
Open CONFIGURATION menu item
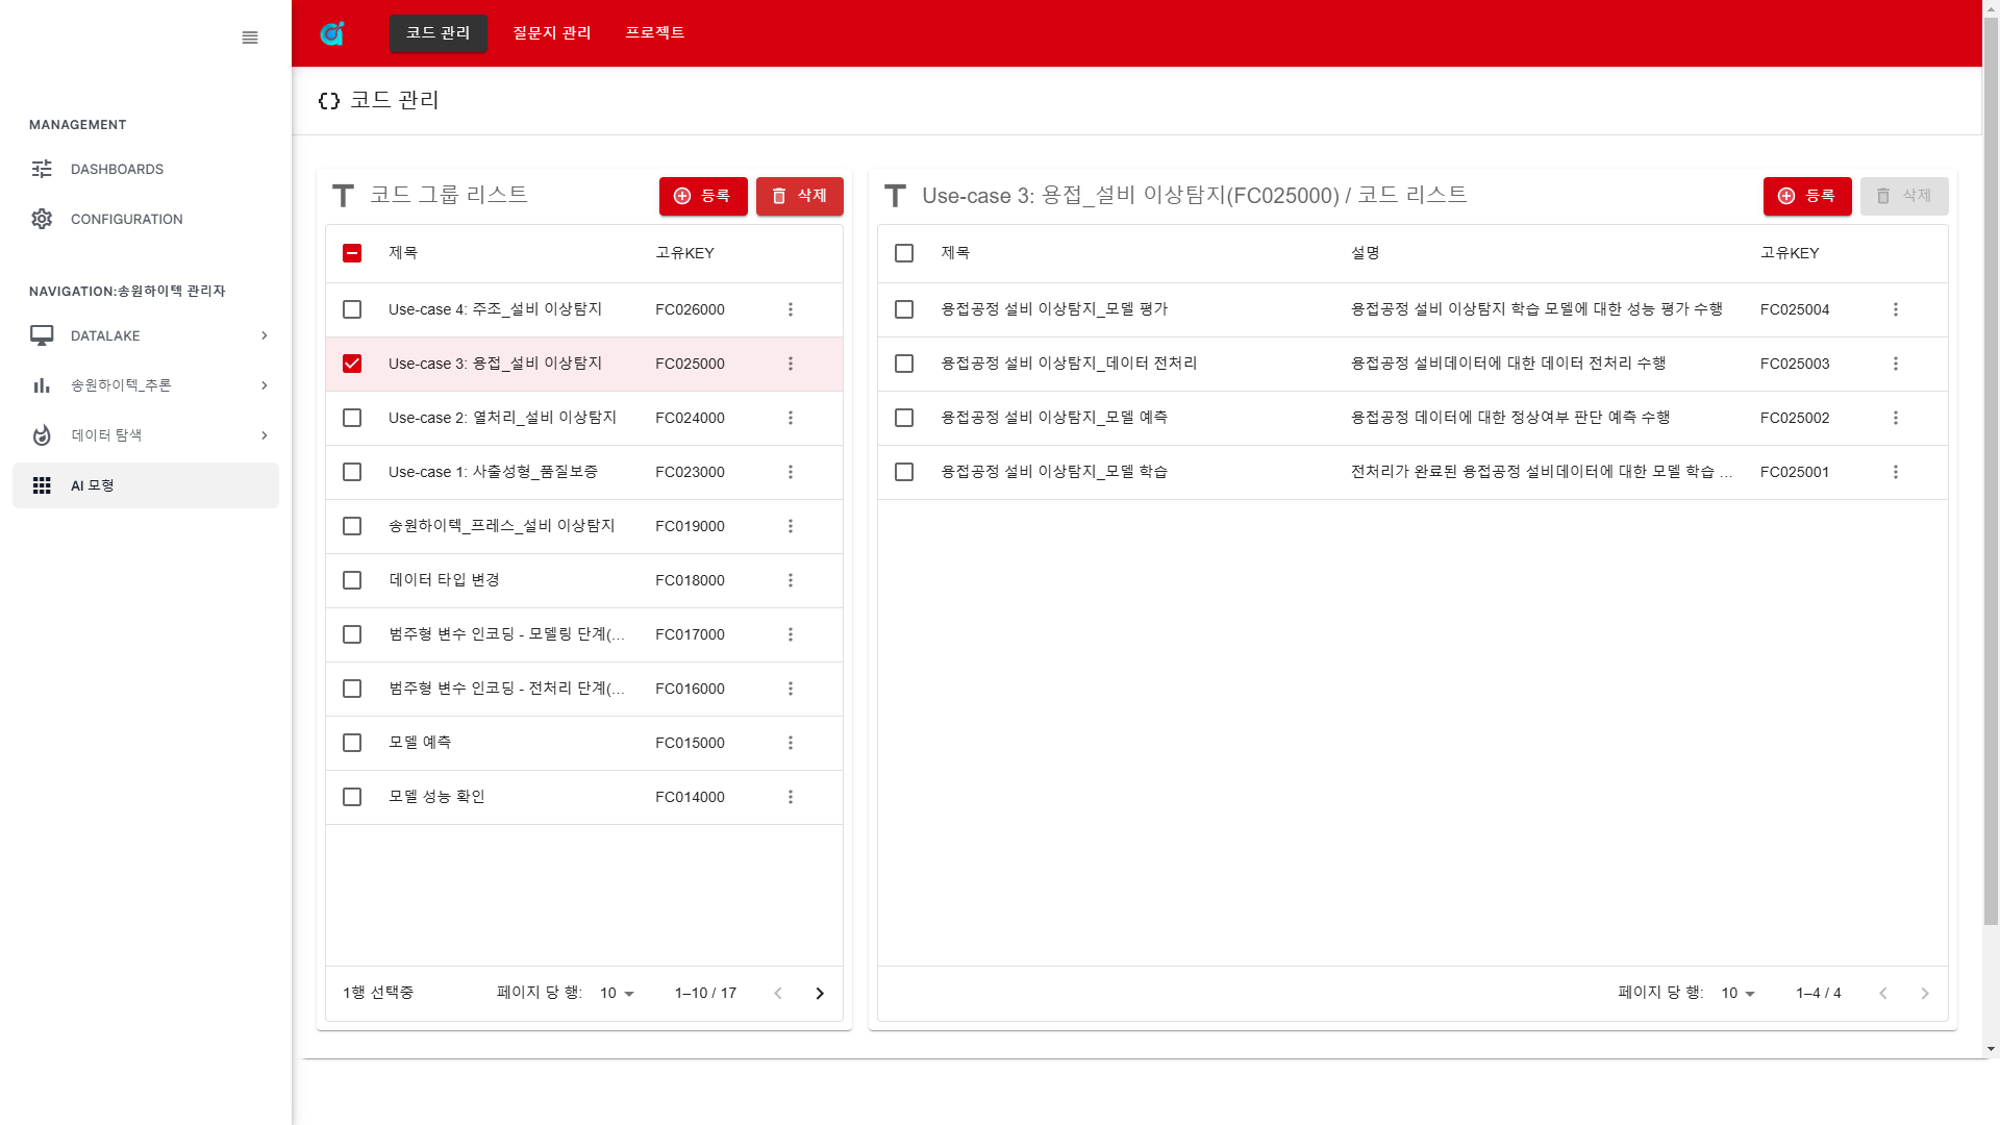(x=146, y=219)
